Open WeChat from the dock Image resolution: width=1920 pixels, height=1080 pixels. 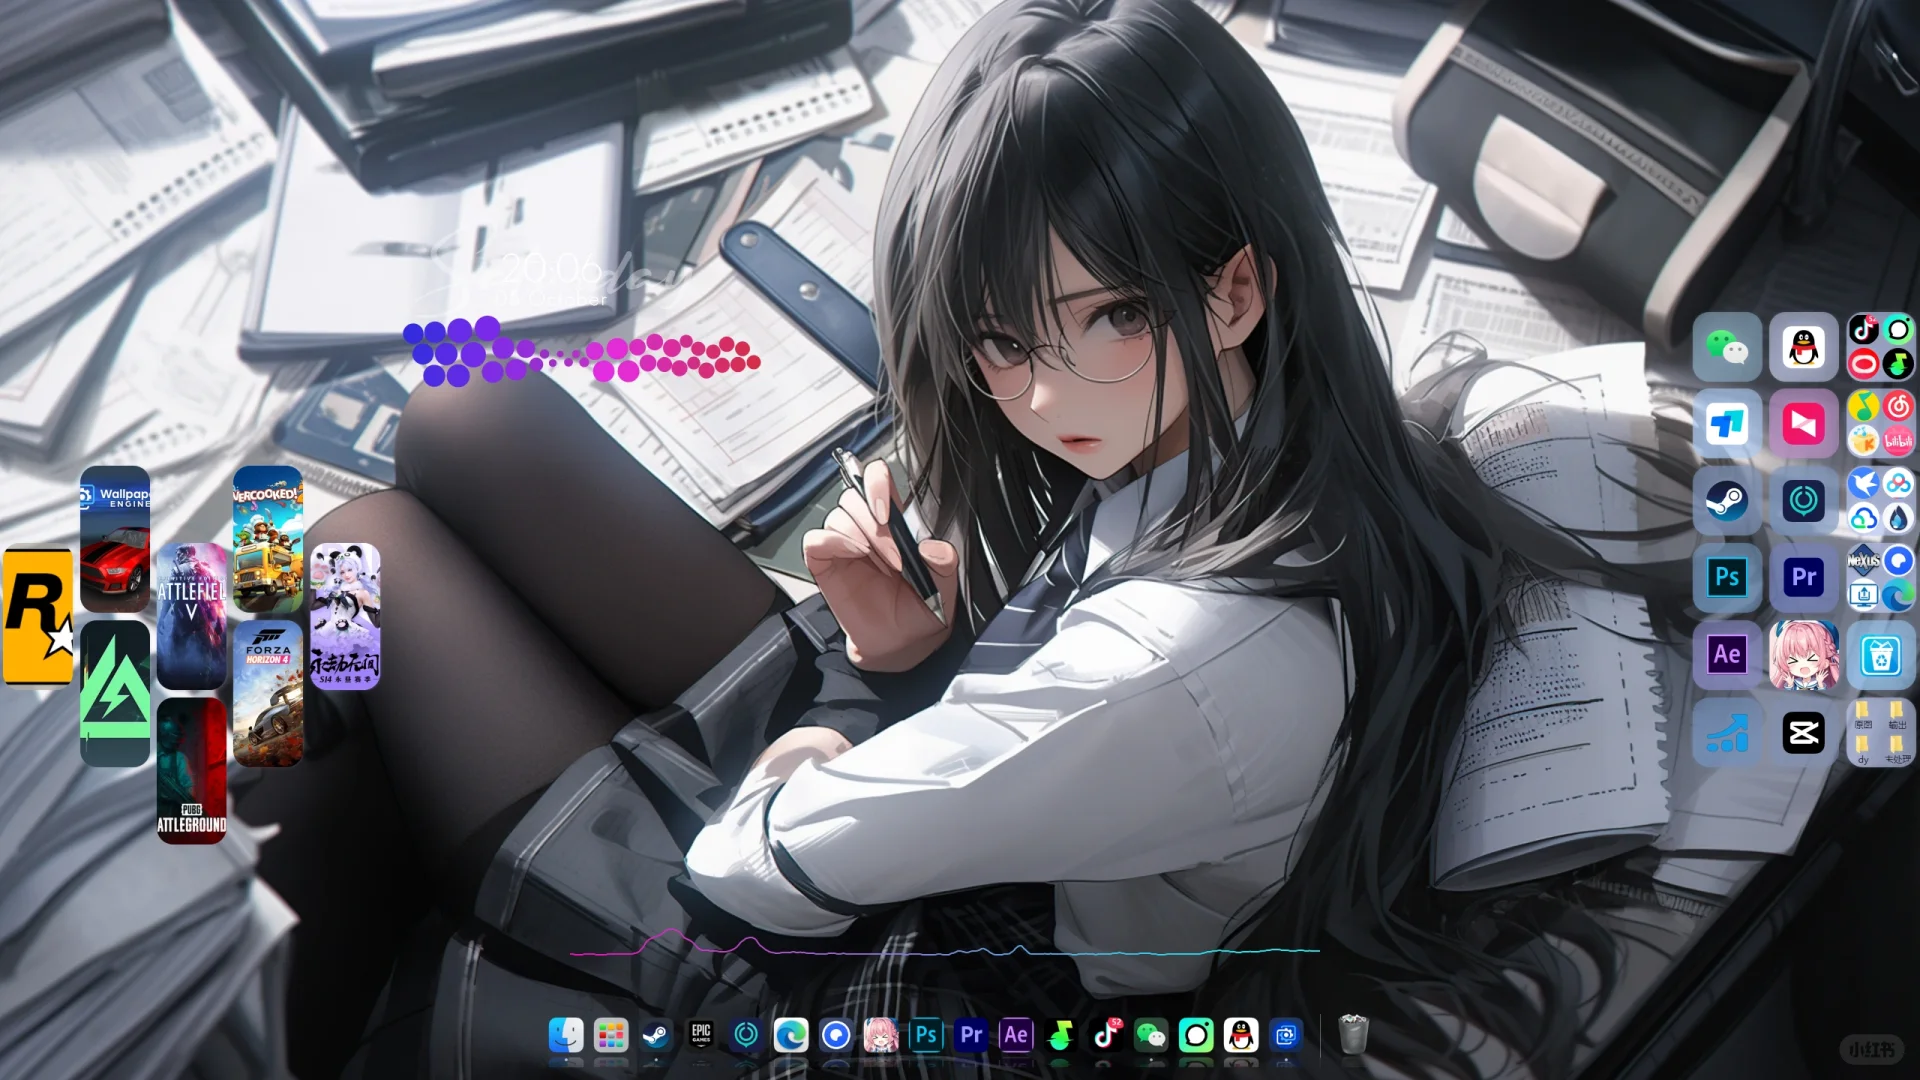(1151, 1035)
